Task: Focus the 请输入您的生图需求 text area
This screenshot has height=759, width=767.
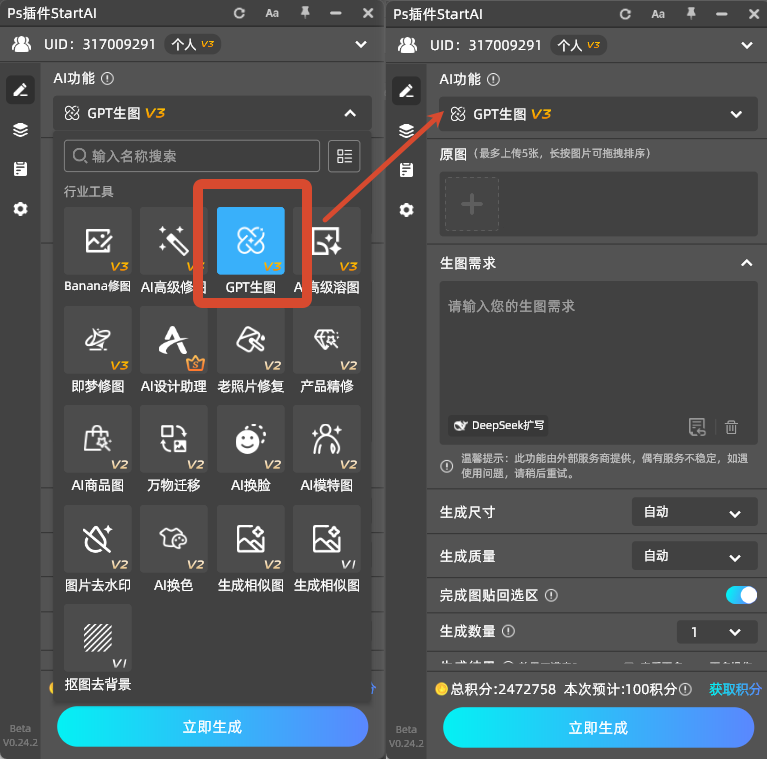Action: (599, 363)
